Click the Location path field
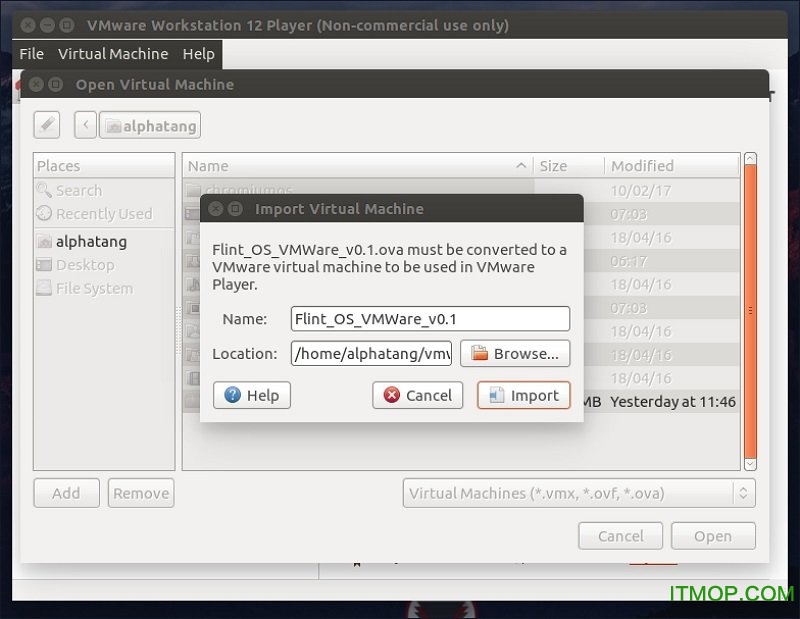Screen dimensions: 800x619 [371, 353]
